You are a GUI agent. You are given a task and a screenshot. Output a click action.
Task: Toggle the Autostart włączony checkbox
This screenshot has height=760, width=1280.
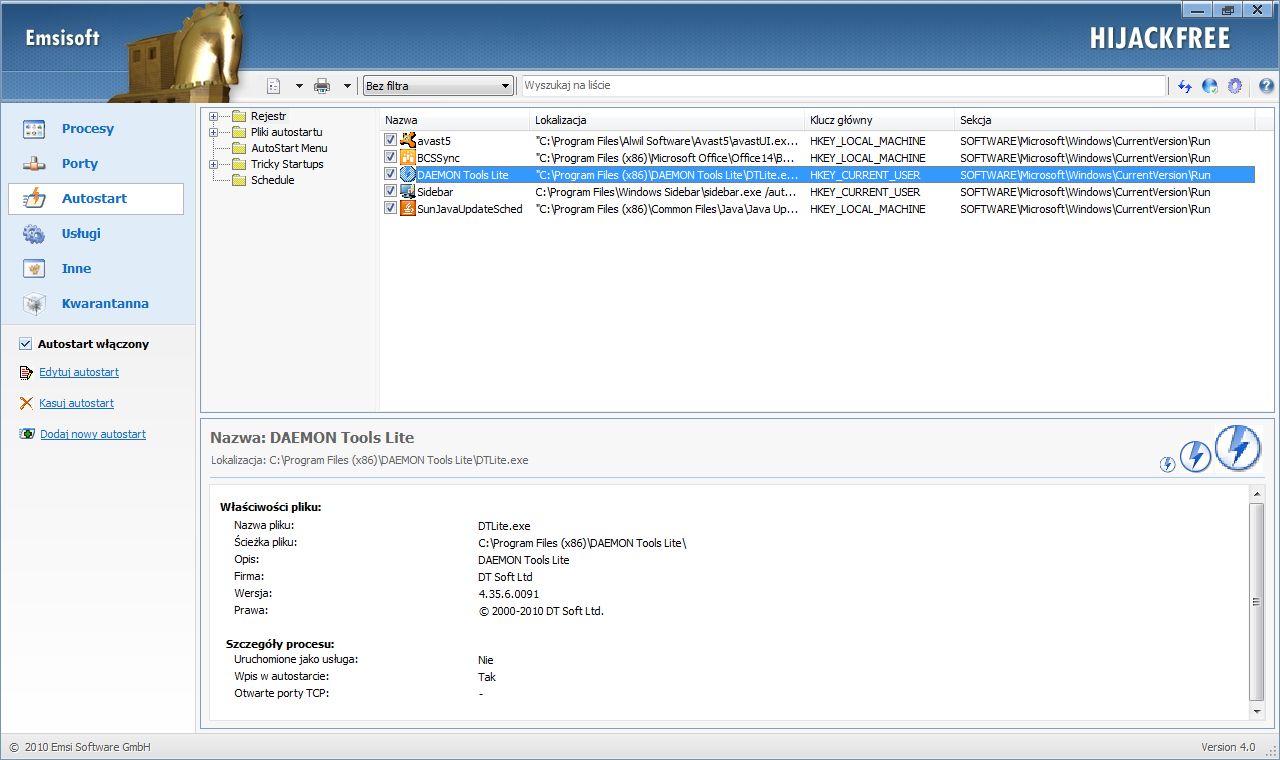[26, 344]
